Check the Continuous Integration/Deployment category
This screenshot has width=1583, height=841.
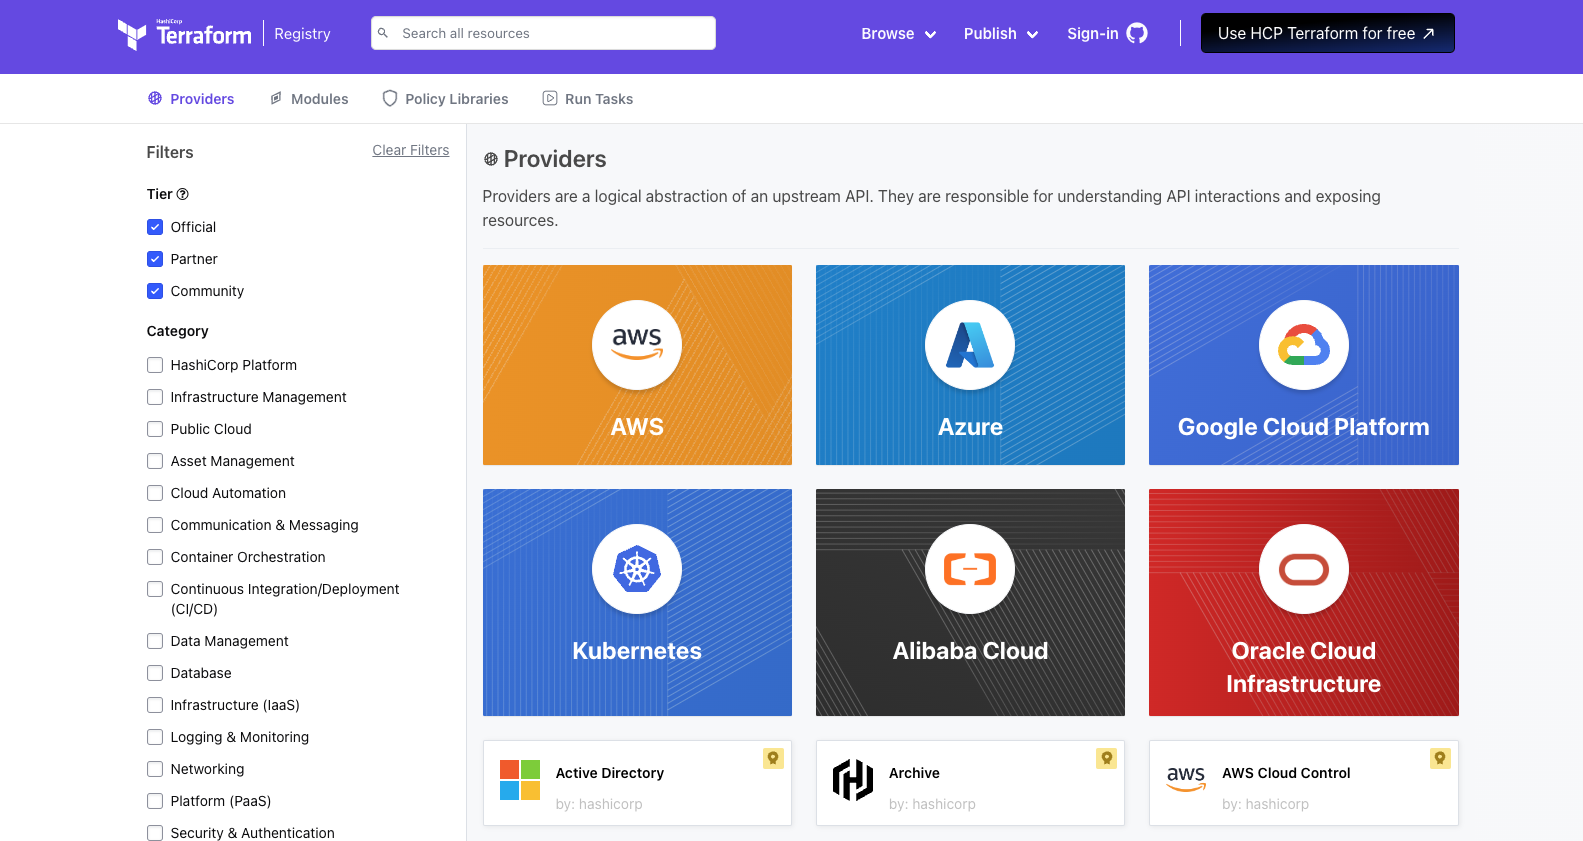pyautogui.click(x=155, y=589)
